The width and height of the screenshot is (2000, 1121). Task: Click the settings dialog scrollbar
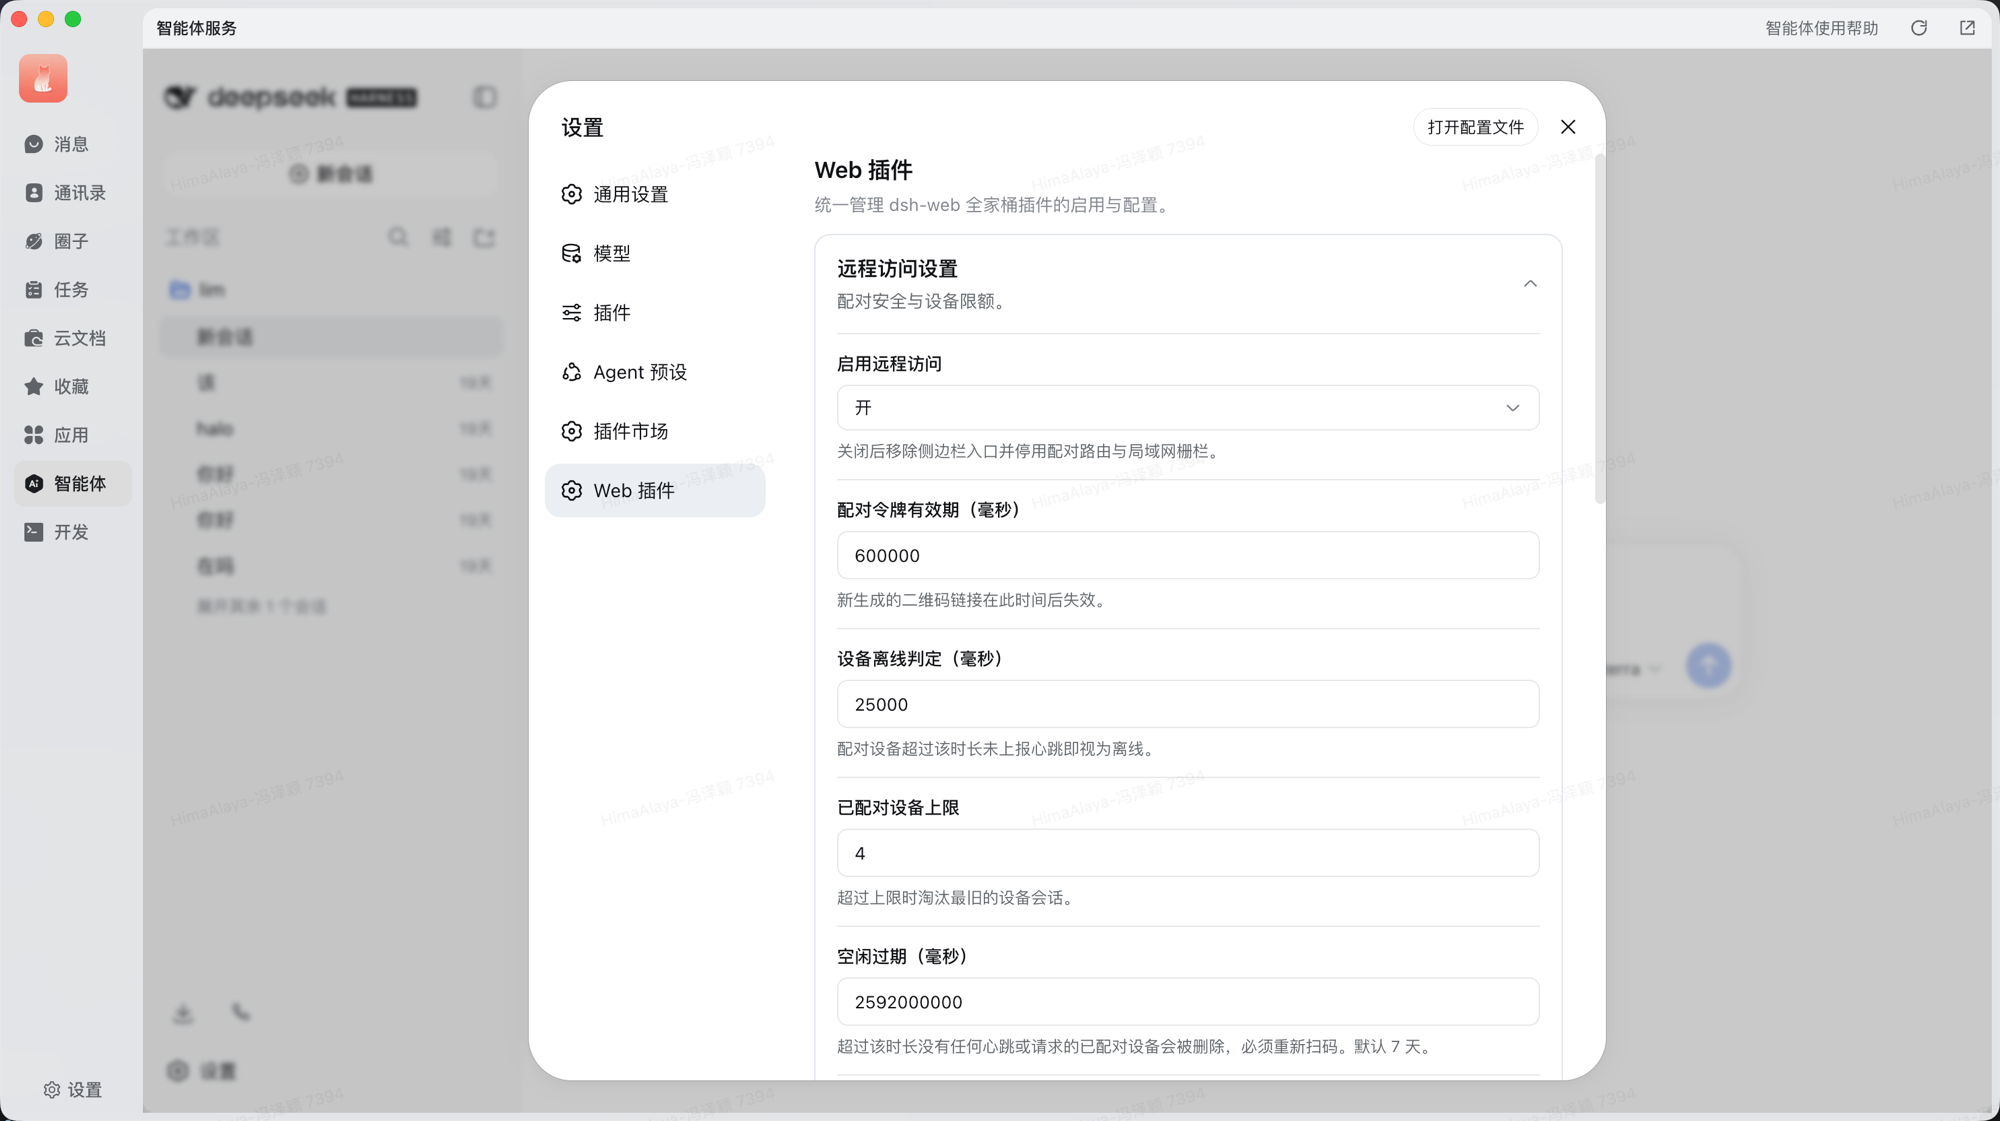tap(1599, 330)
